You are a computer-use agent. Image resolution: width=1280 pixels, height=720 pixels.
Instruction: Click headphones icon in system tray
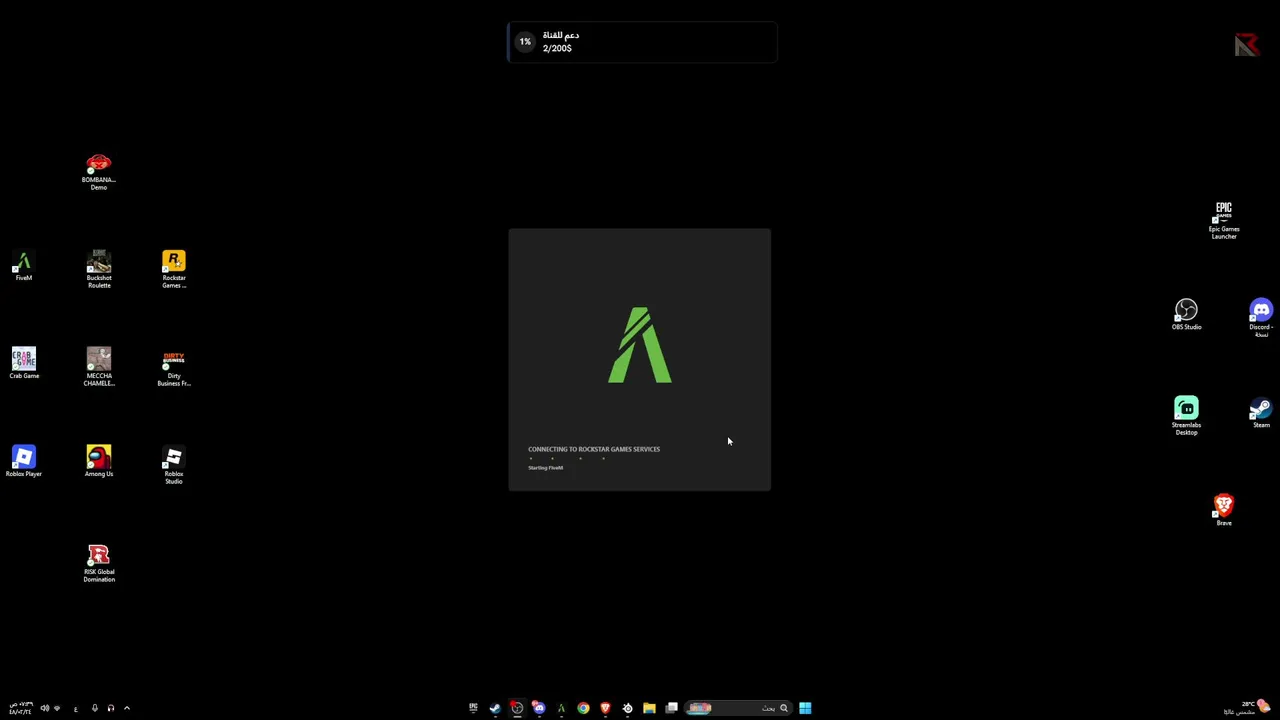click(x=111, y=708)
